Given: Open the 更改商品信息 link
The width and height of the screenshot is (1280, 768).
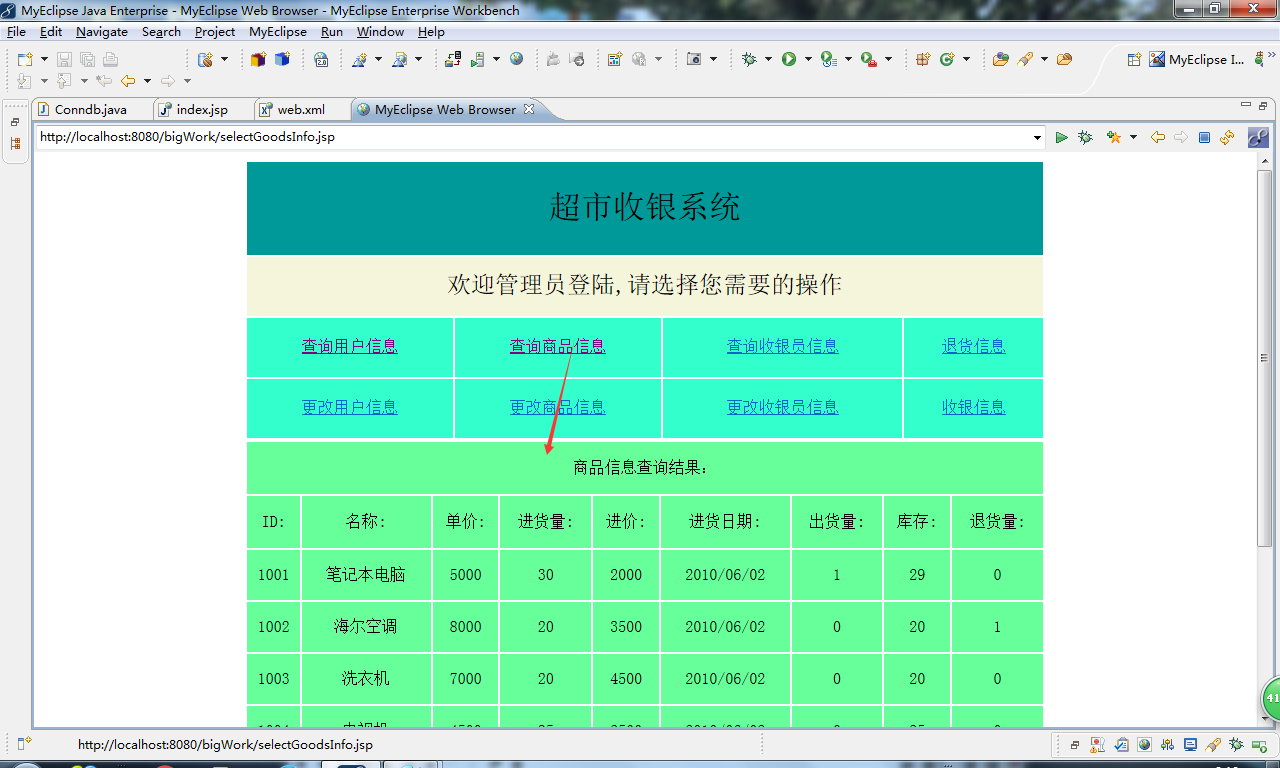Looking at the screenshot, I should pos(558,407).
